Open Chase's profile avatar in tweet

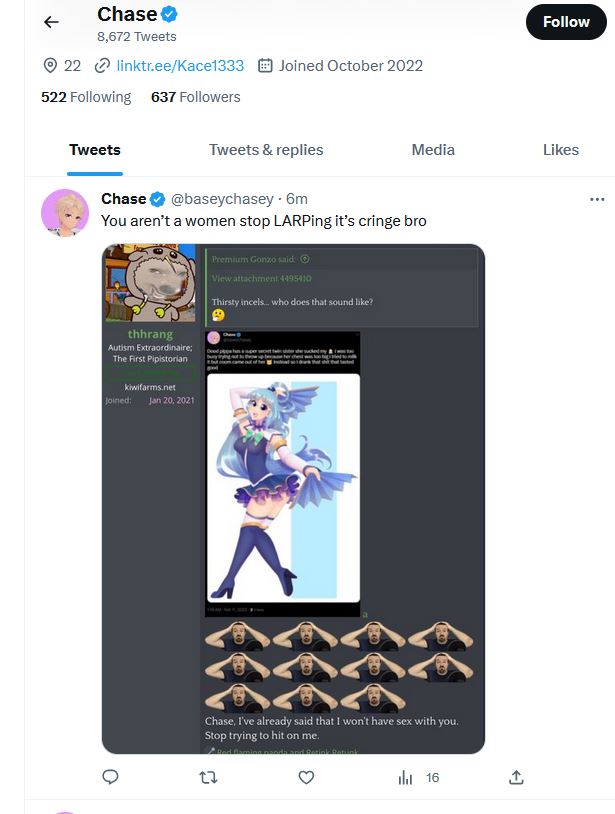65,213
